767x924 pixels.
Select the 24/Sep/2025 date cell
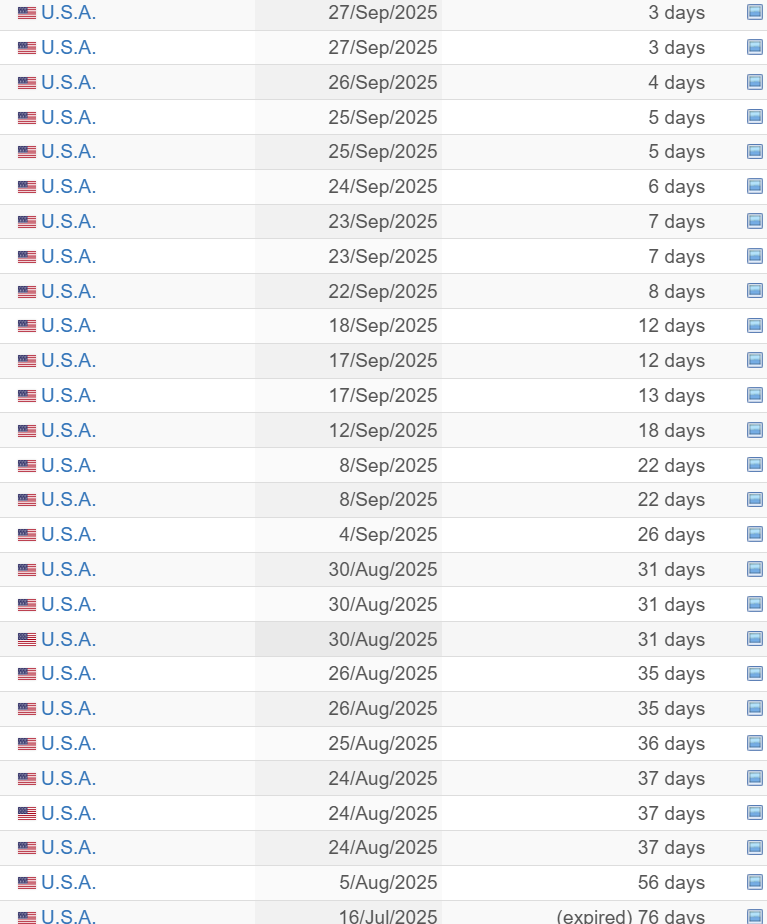[x=383, y=186]
